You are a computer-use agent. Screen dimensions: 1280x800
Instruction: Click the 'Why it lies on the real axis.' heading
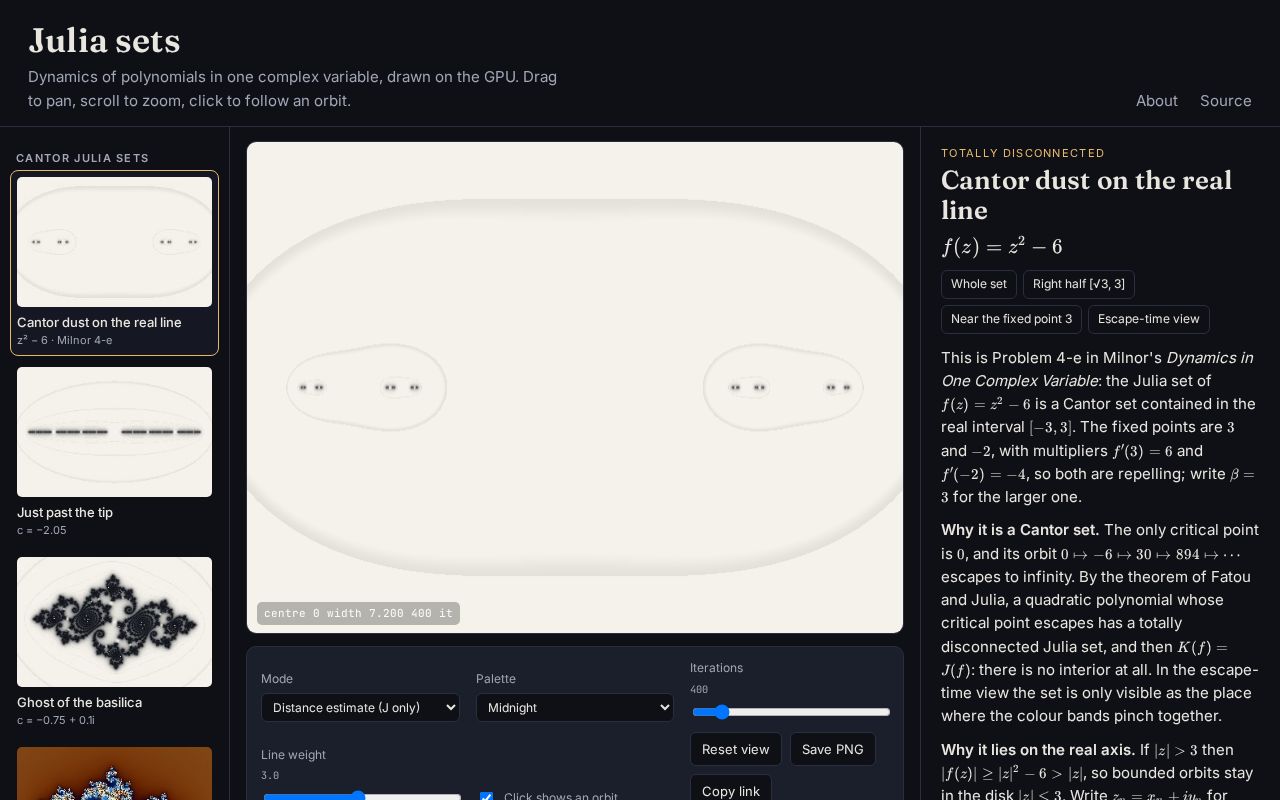(x=1038, y=750)
